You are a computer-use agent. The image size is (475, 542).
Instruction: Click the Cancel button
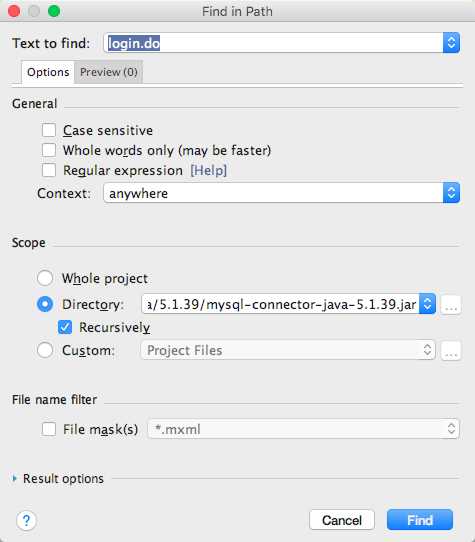pos(342,520)
